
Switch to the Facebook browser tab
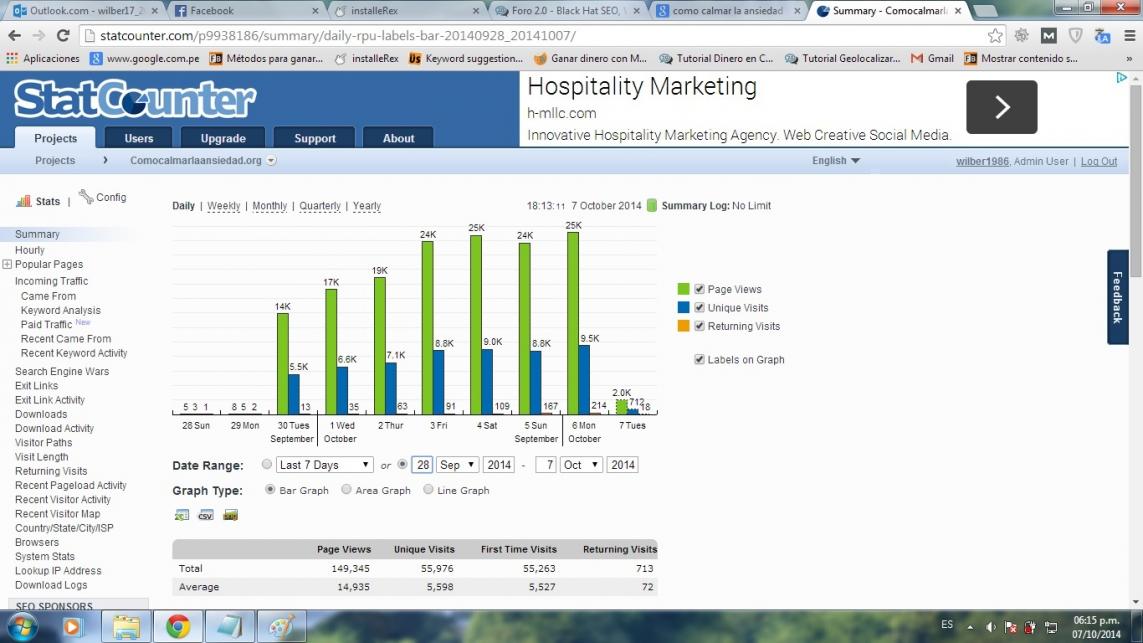[x=245, y=11]
